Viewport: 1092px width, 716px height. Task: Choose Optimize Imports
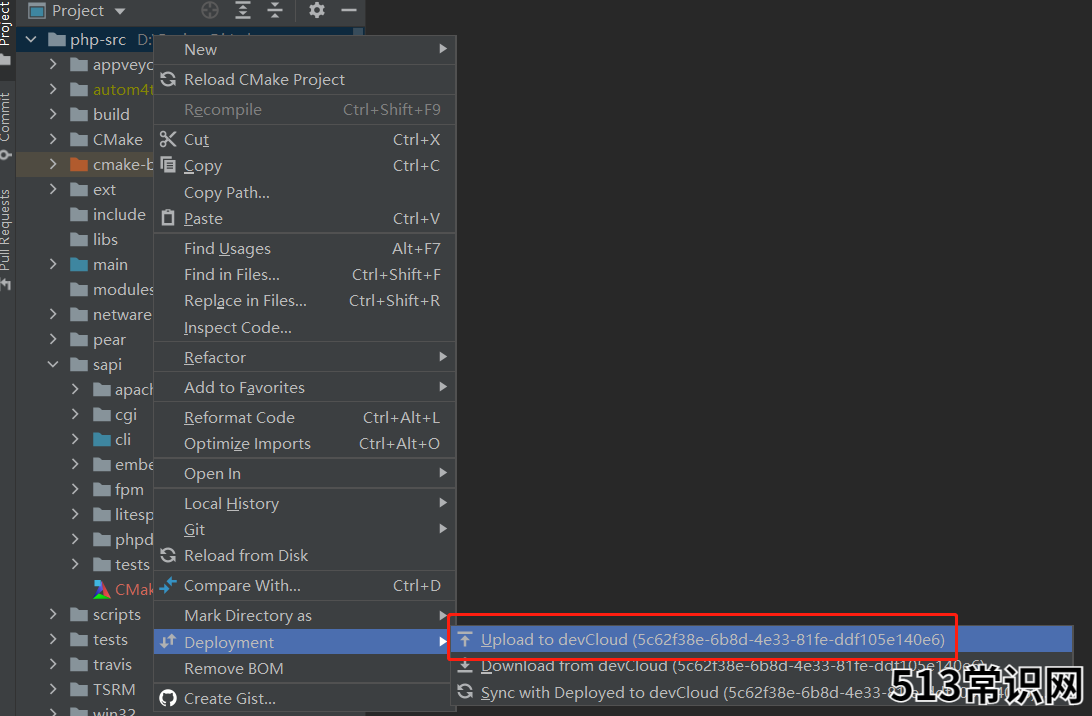pyautogui.click(x=304, y=444)
